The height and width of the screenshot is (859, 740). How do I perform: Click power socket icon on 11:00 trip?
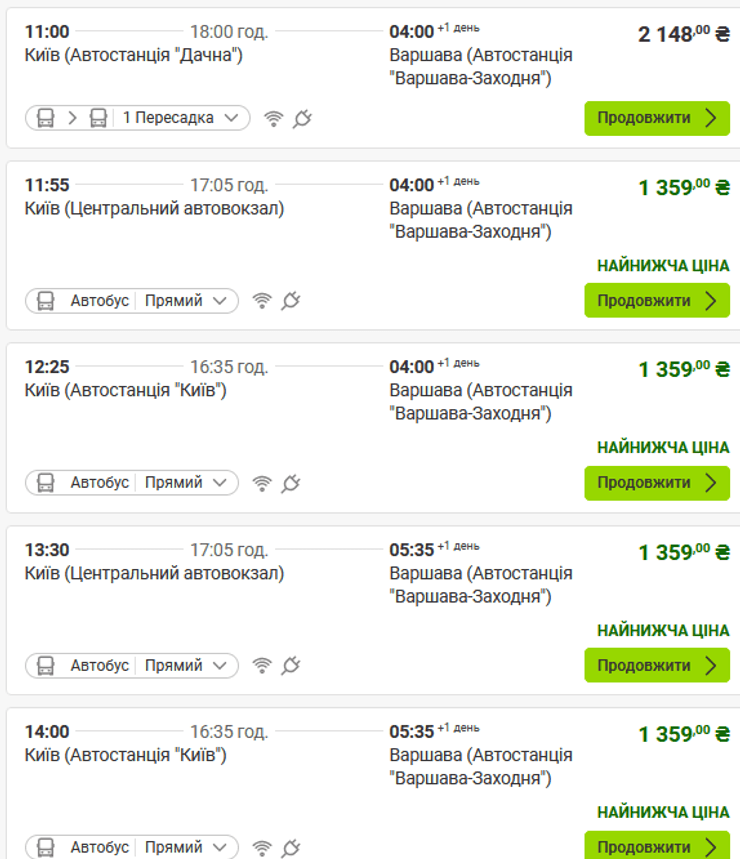(302, 119)
